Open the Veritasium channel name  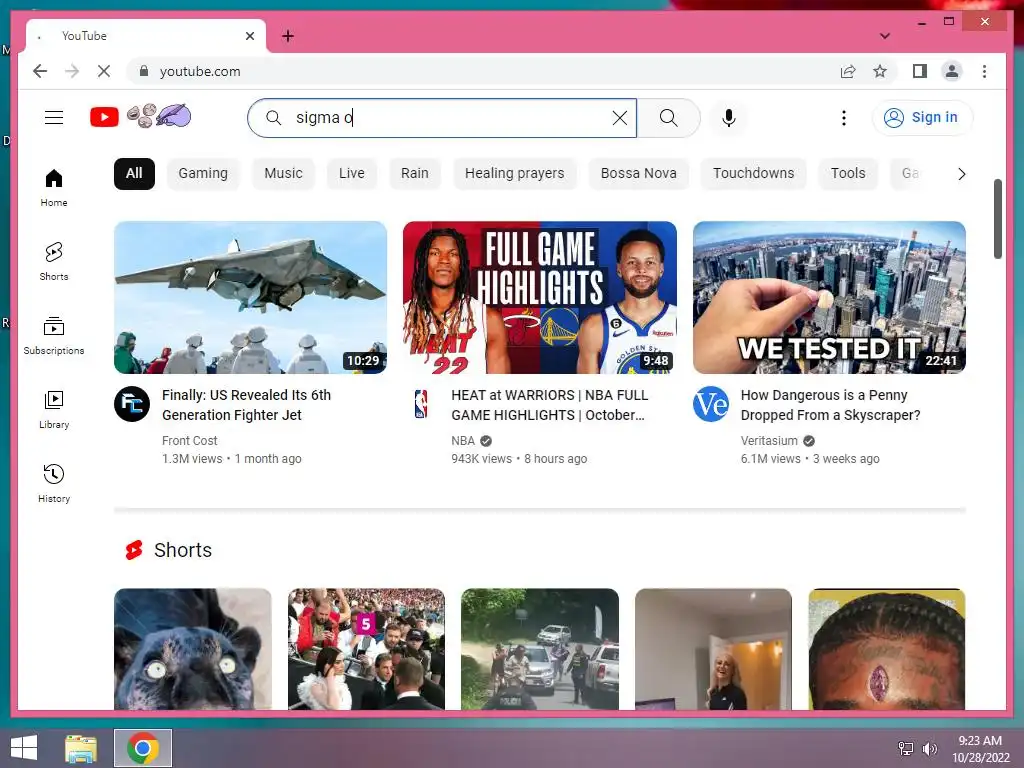tap(769, 441)
